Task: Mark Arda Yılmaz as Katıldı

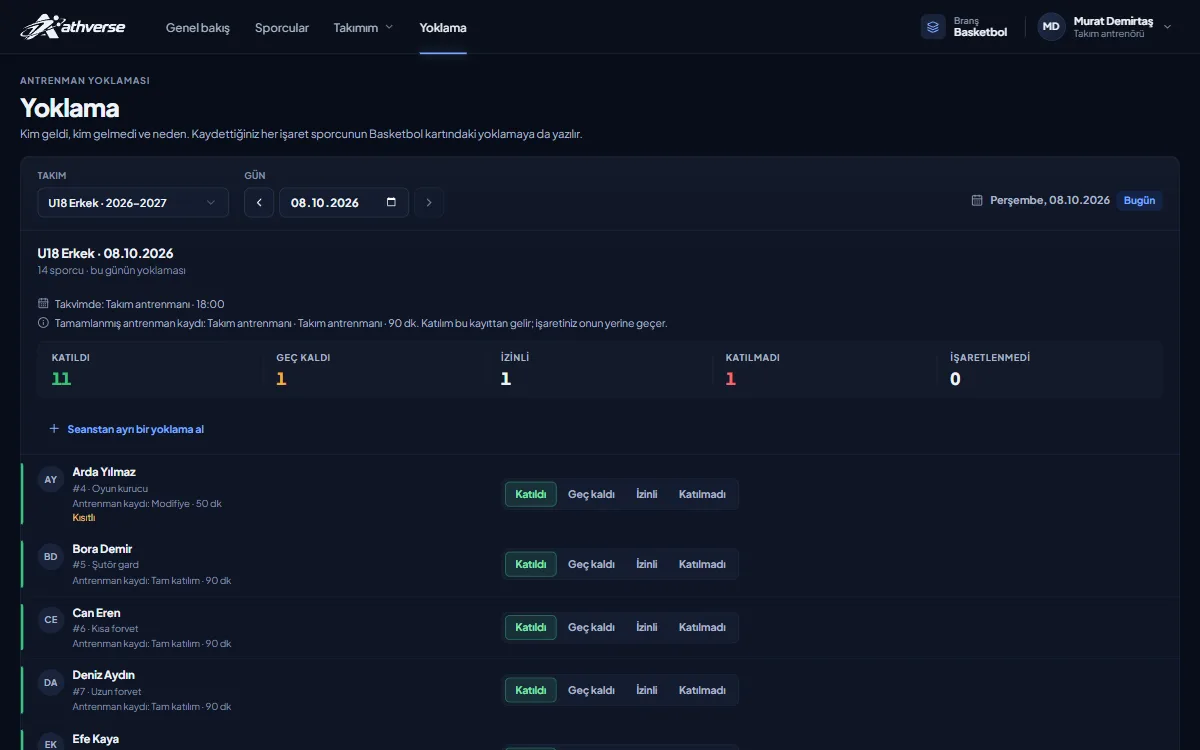Action: pyautogui.click(x=531, y=494)
